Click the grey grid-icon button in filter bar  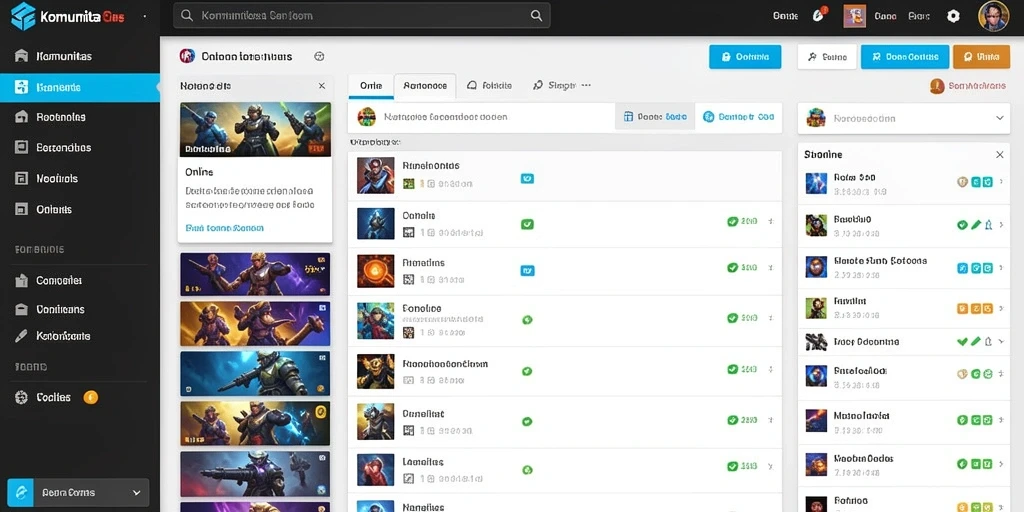(654, 117)
